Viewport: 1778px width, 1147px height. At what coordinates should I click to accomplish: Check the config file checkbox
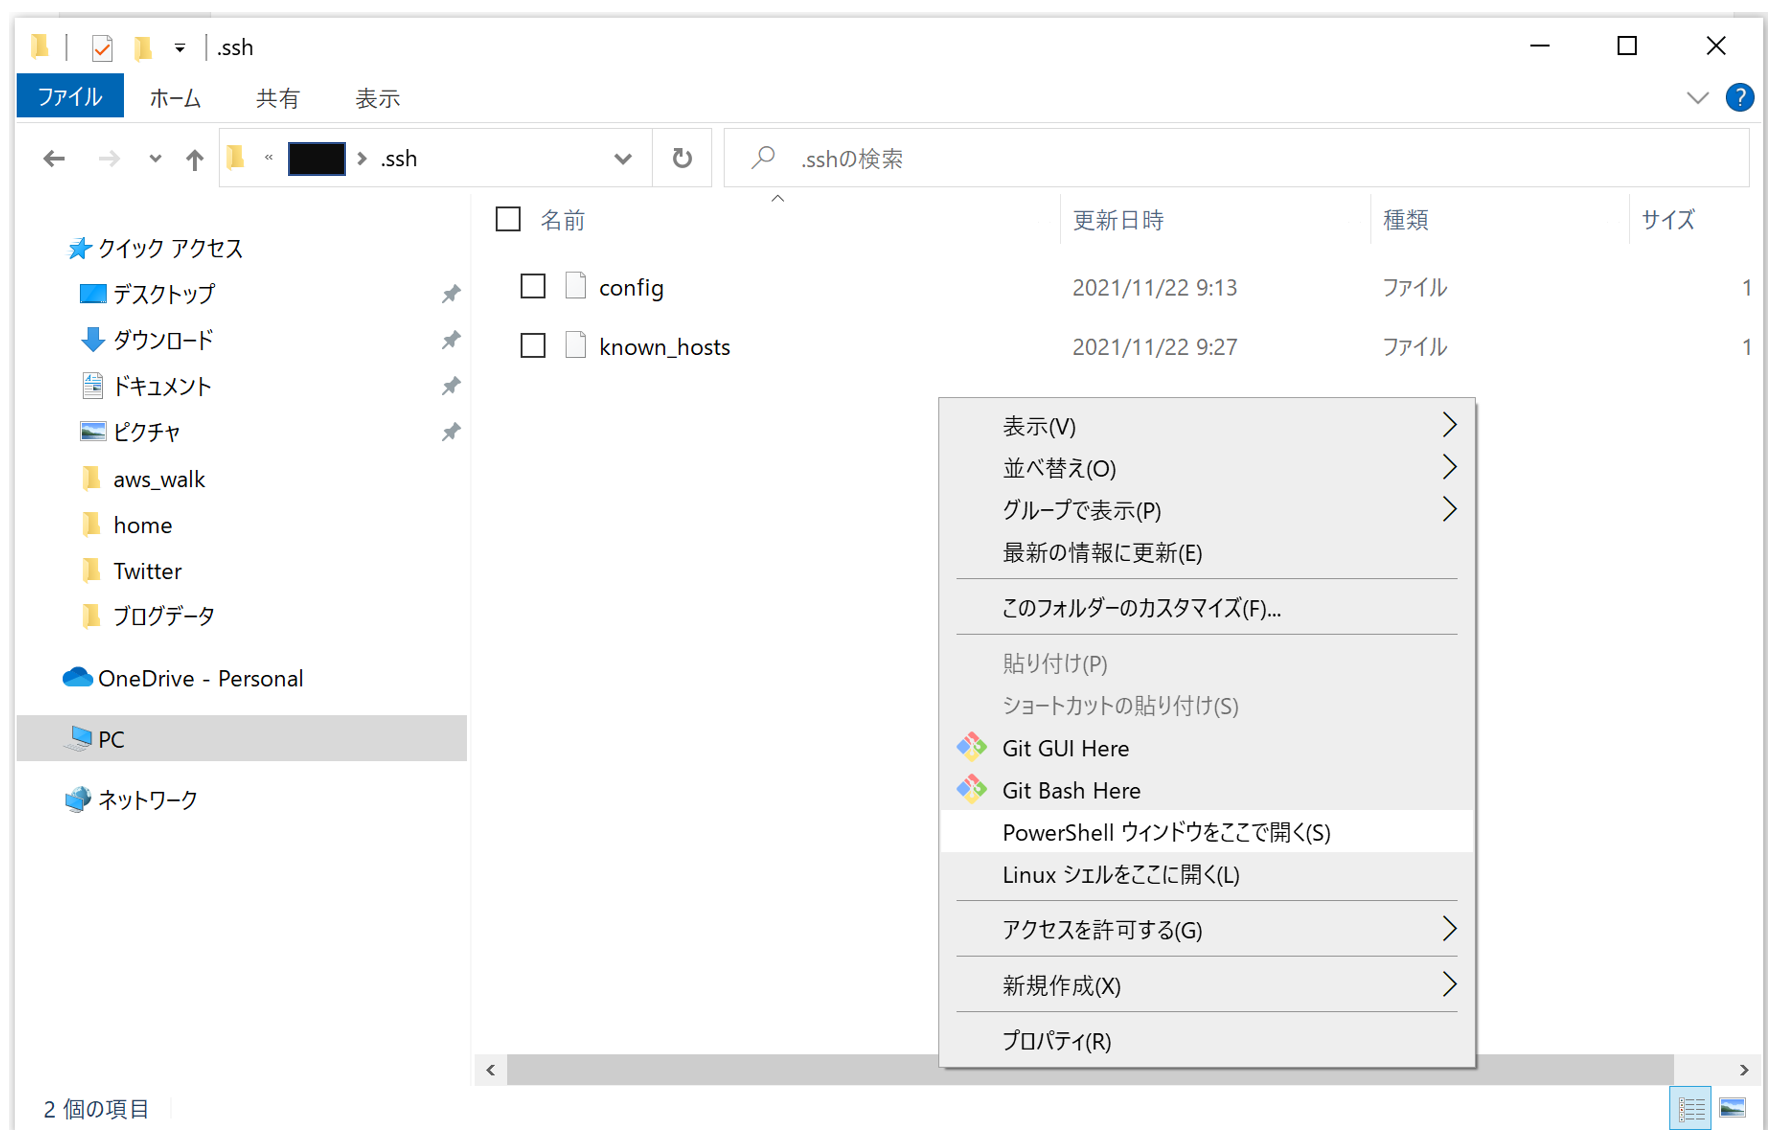(533, 287)
